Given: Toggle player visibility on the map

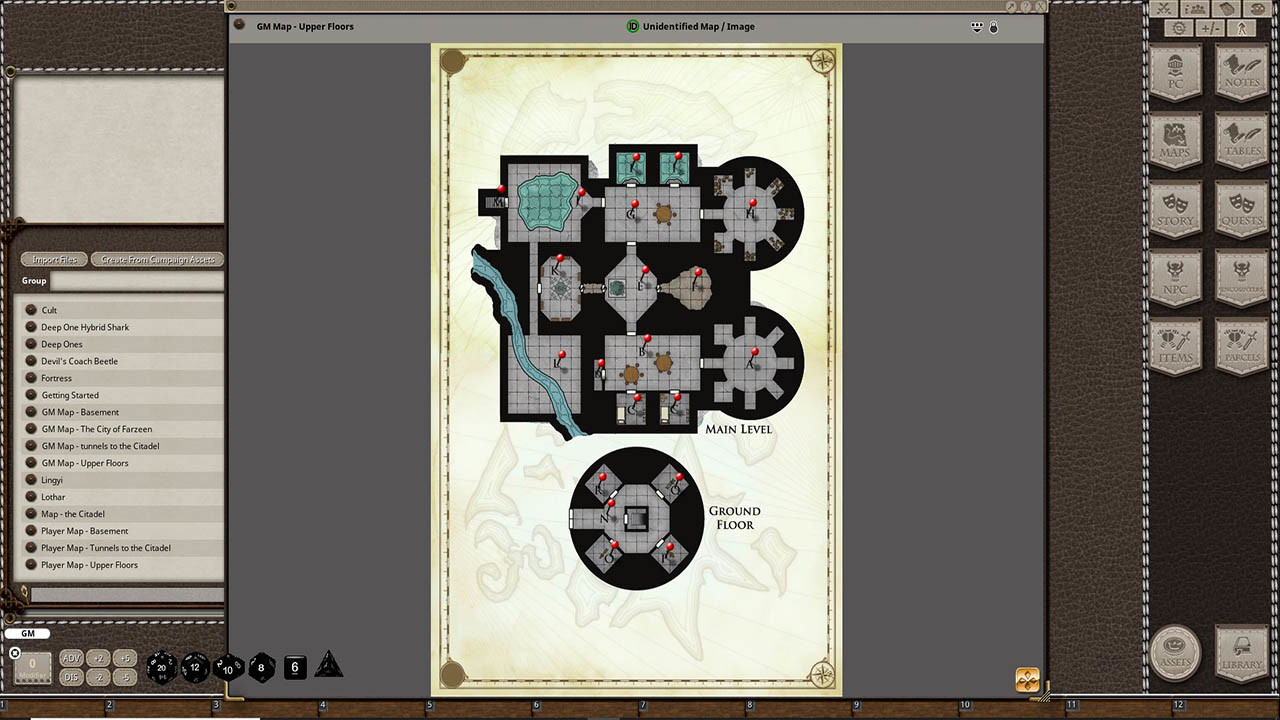Looking at the screenshot, I should (x=977, y=27).
